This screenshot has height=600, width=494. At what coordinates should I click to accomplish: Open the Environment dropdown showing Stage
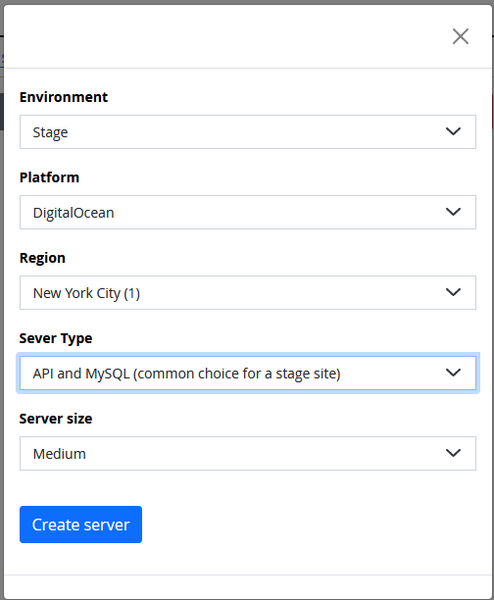(x=248, y=132)
